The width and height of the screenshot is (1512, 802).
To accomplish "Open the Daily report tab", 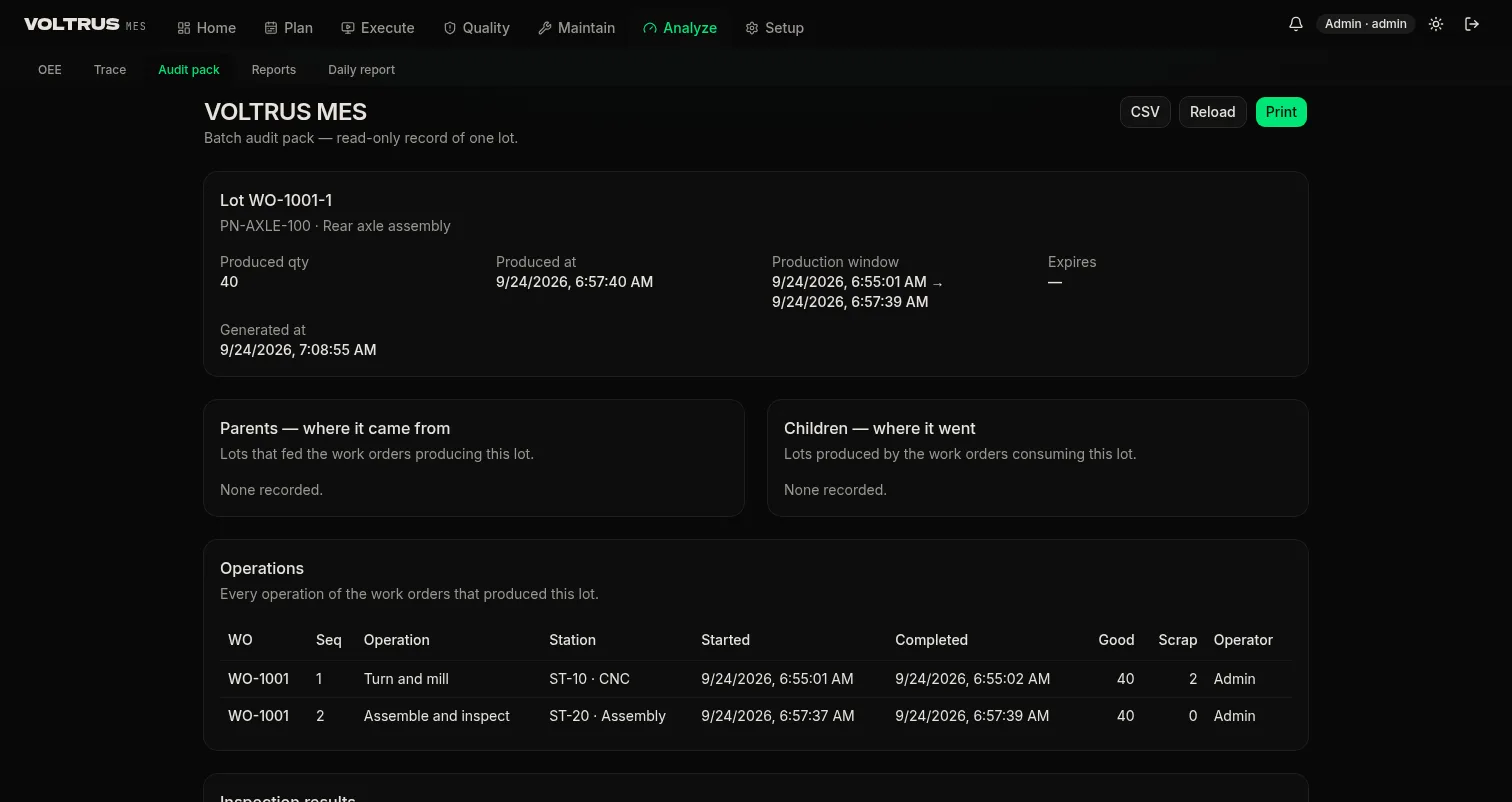I will point(361,69).
